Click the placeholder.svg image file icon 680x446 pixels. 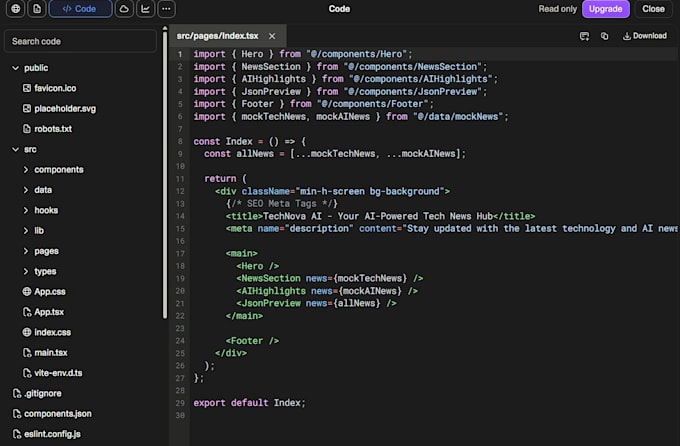click(27, 108)
